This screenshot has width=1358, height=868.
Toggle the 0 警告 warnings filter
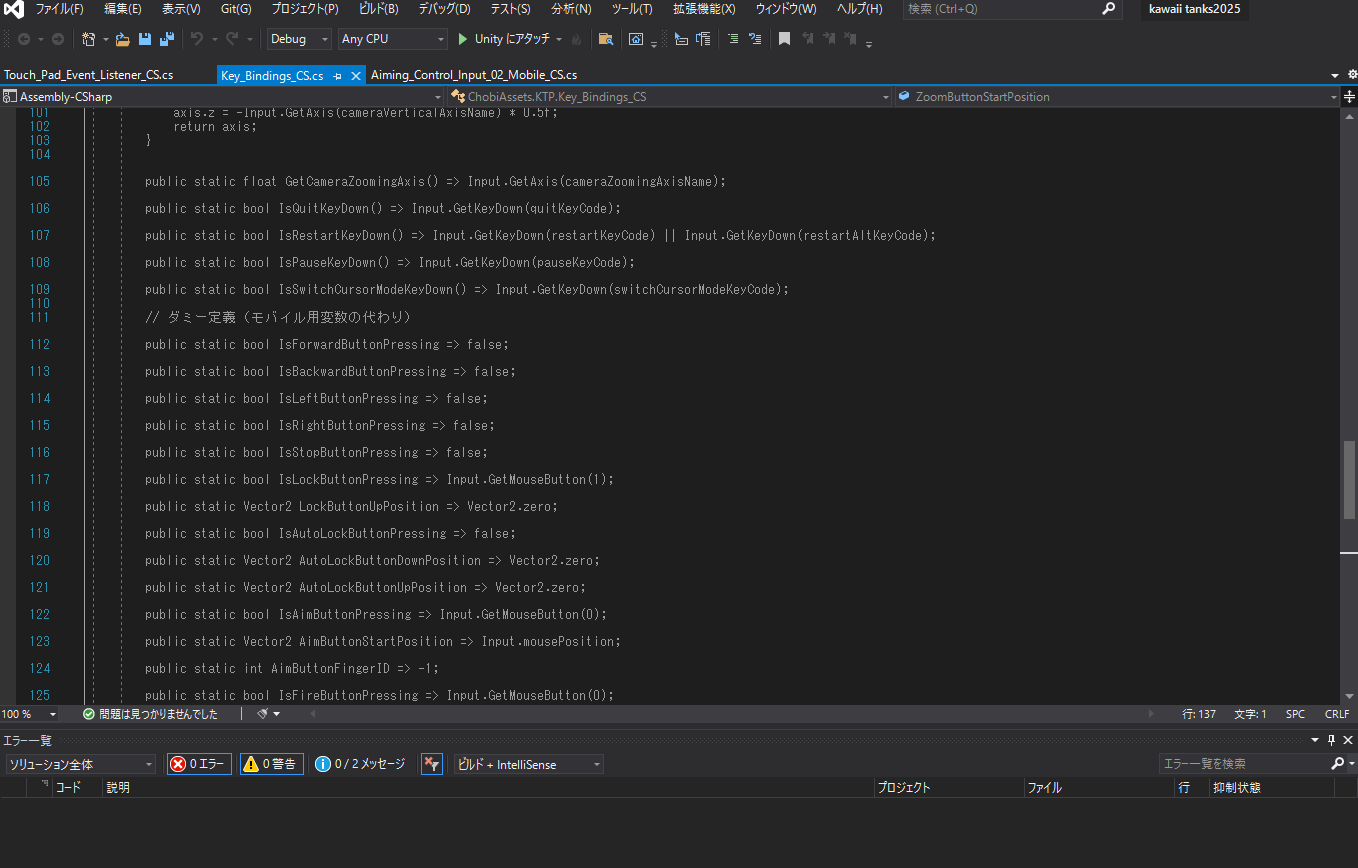(271, 764)
